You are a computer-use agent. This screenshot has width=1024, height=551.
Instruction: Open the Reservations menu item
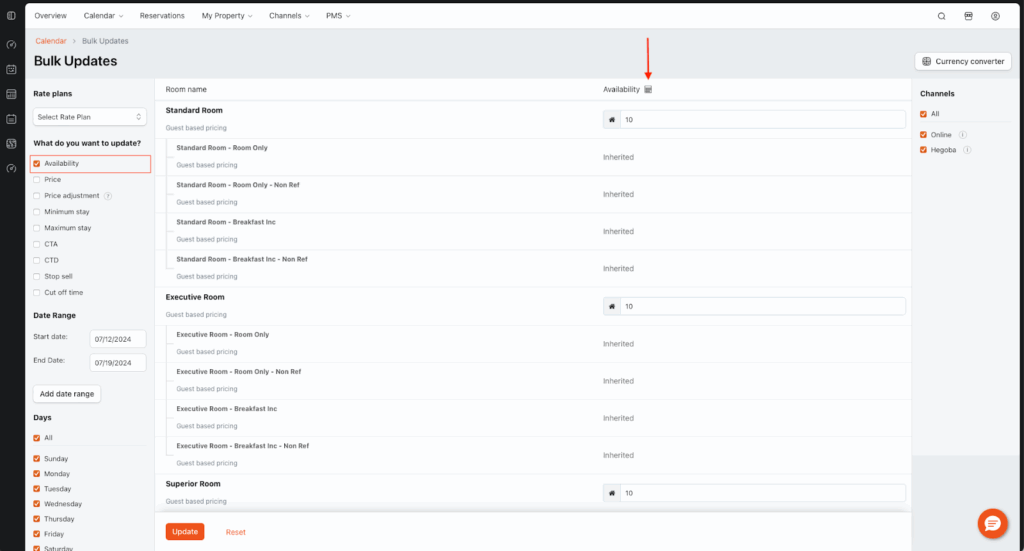point(162,16)
